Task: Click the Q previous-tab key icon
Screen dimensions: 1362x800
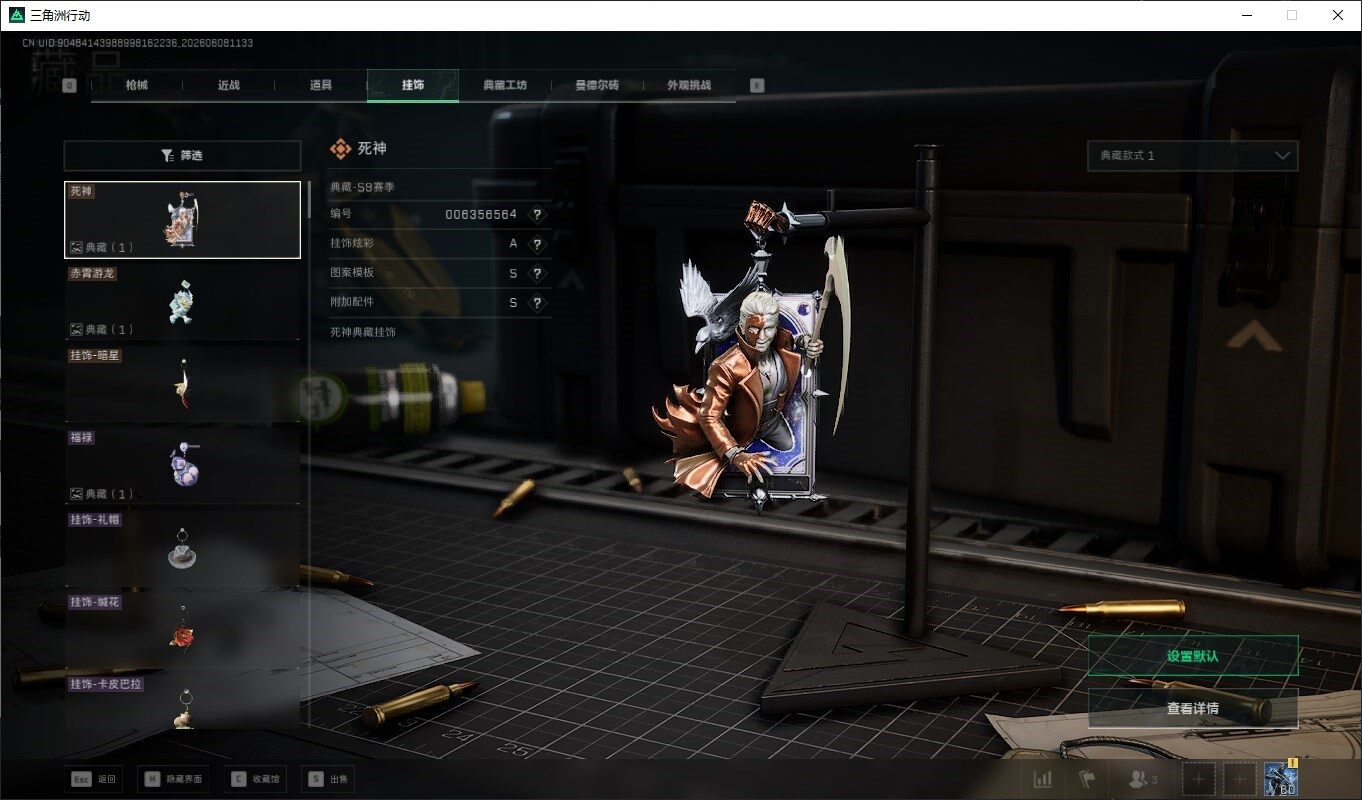Action: 69,86
